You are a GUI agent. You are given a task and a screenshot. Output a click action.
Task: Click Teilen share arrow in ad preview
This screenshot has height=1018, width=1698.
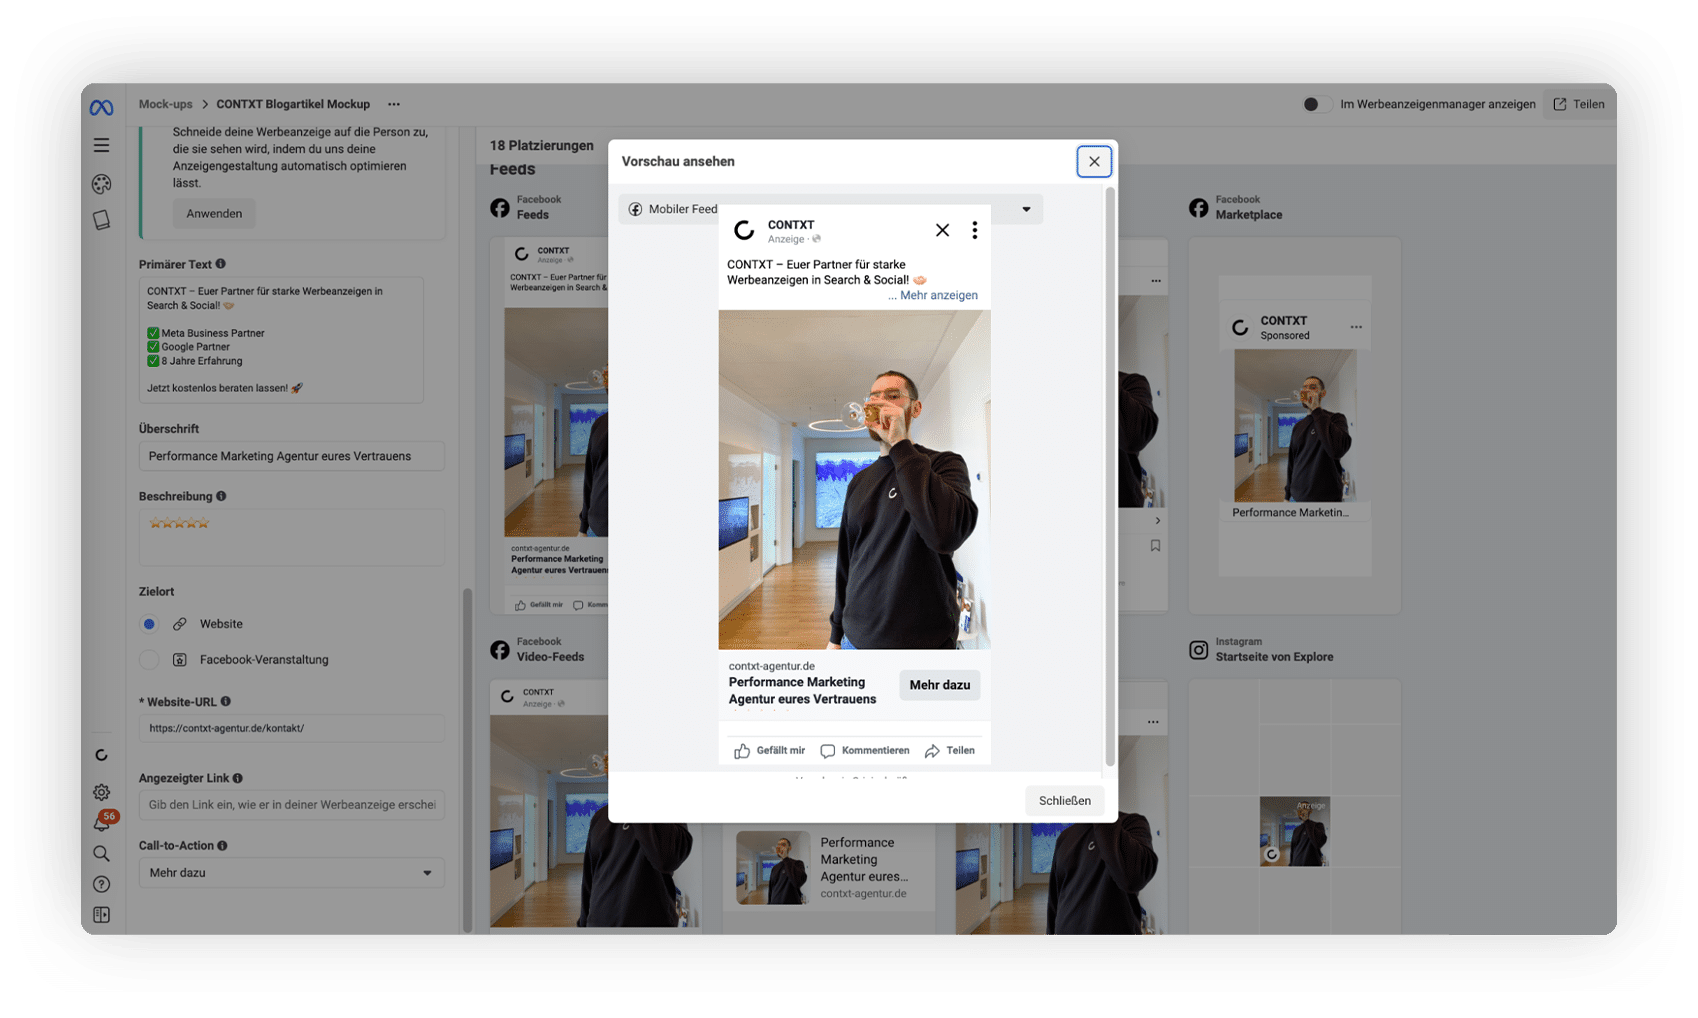[950, 751]
